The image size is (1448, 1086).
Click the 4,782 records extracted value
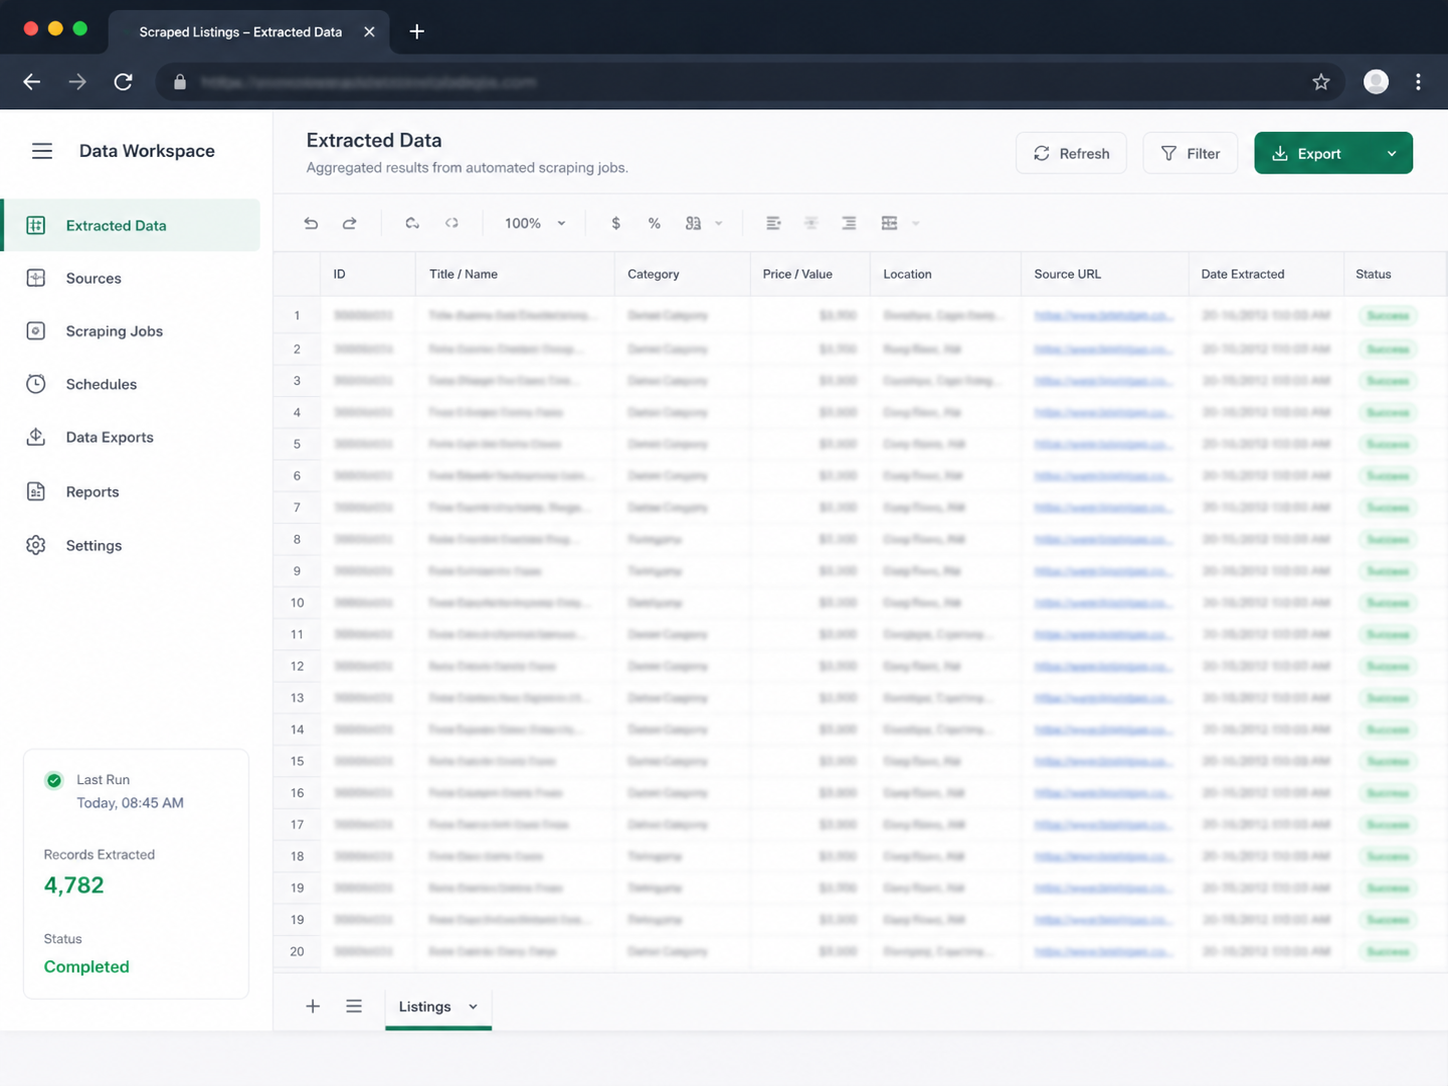coord(74,885)
